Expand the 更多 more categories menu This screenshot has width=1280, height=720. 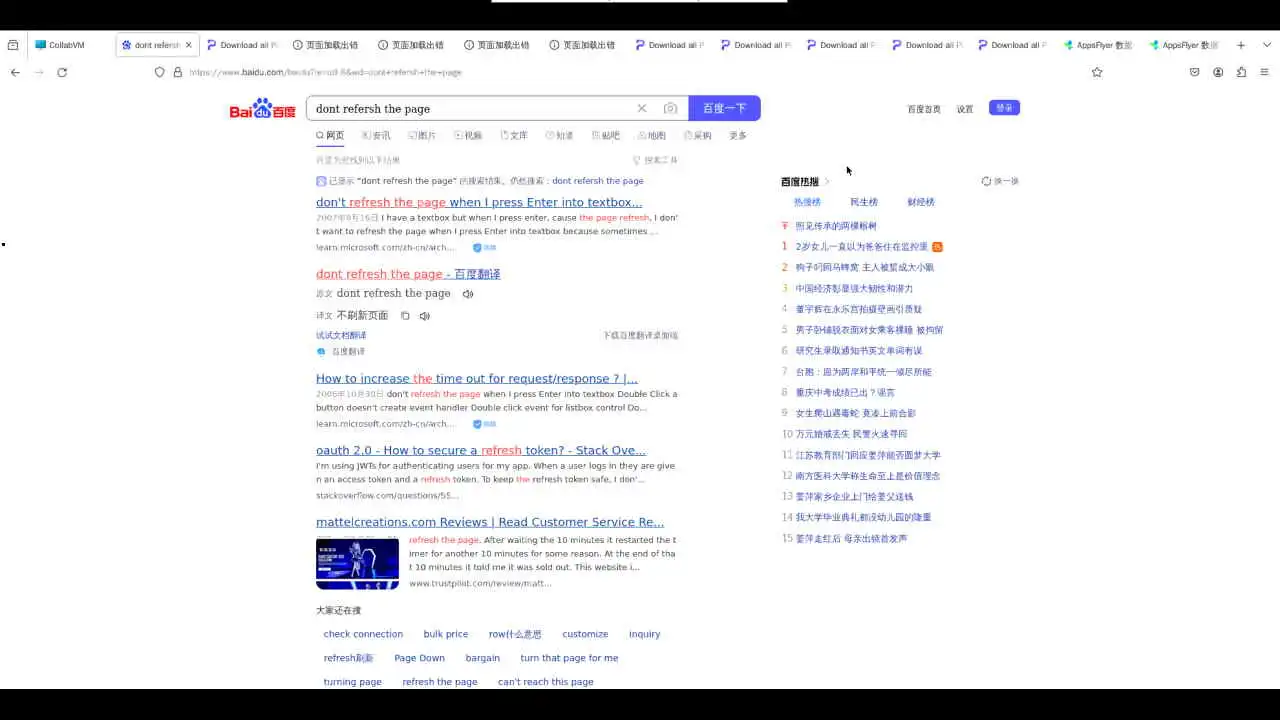738,135
